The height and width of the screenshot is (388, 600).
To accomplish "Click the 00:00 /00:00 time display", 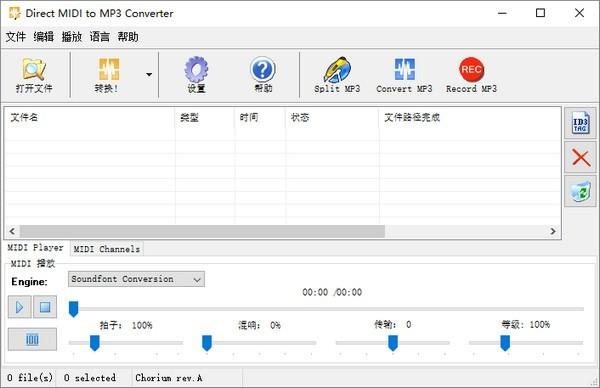I will pos(332,292).
